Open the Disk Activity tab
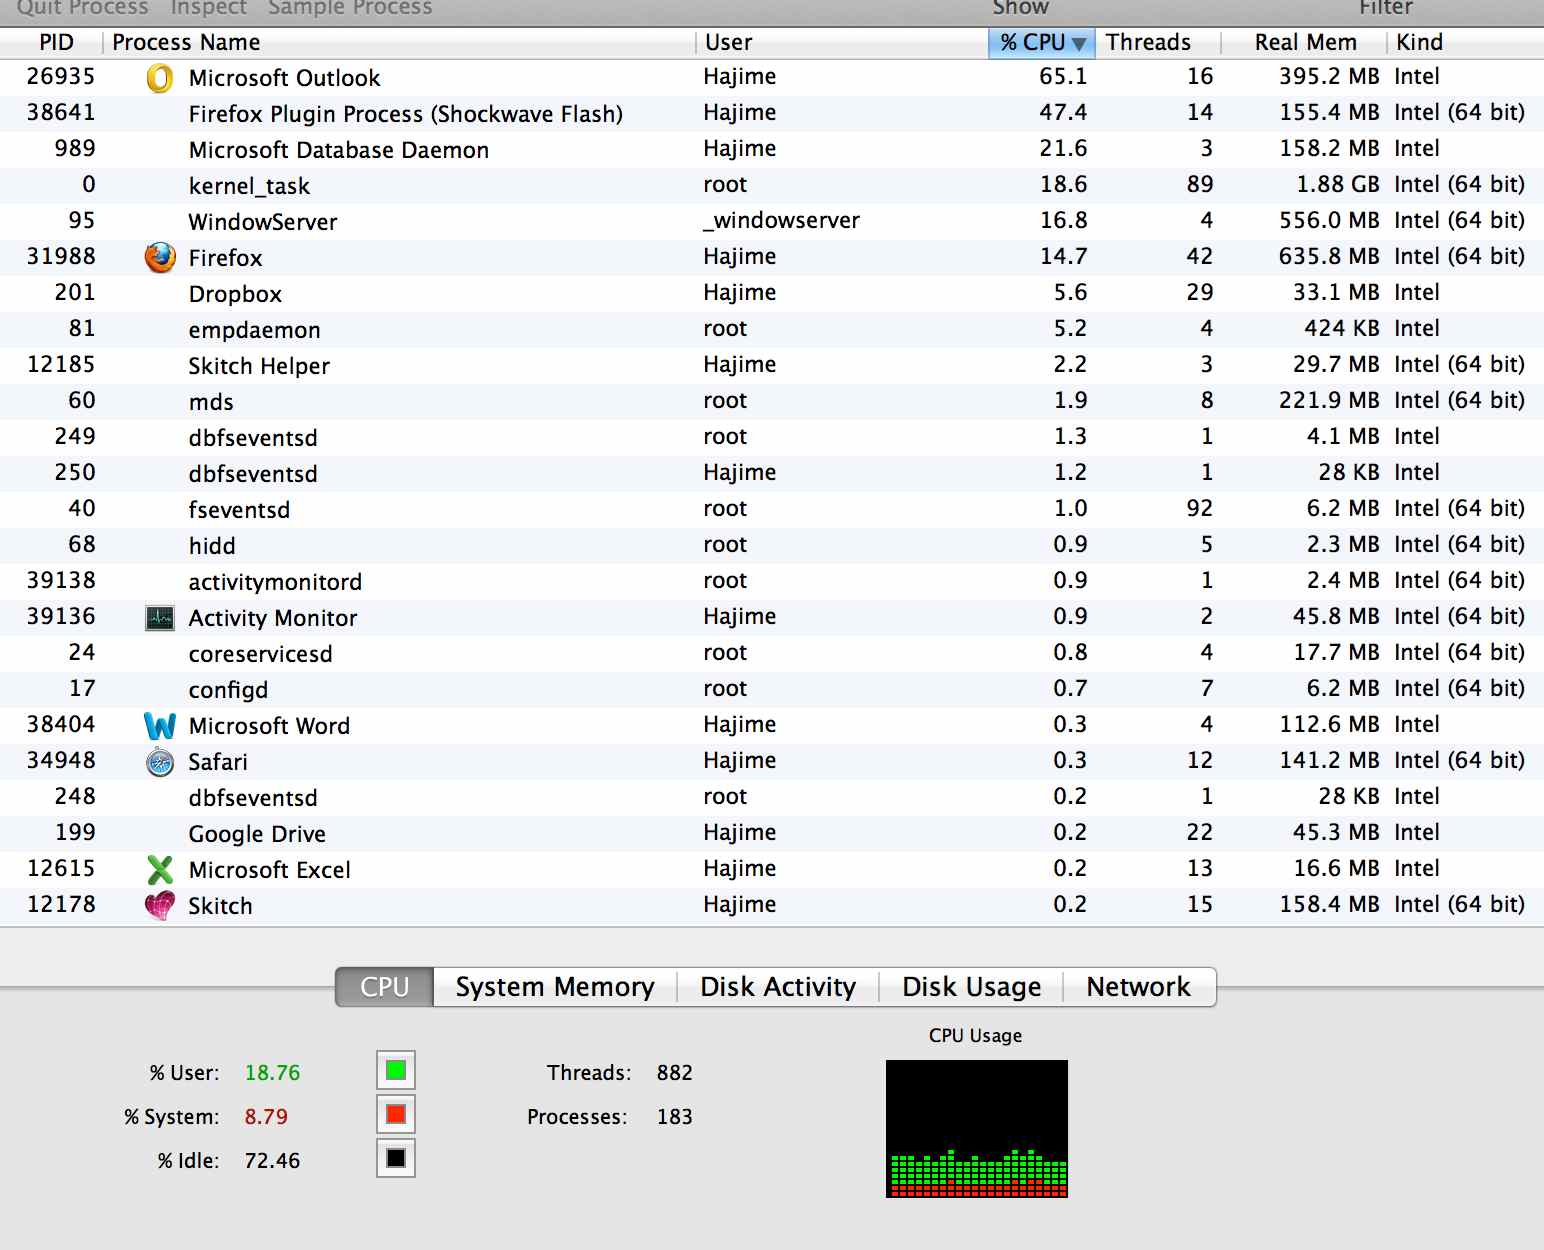This screenshot has width=1544, height=1250. 778,987
